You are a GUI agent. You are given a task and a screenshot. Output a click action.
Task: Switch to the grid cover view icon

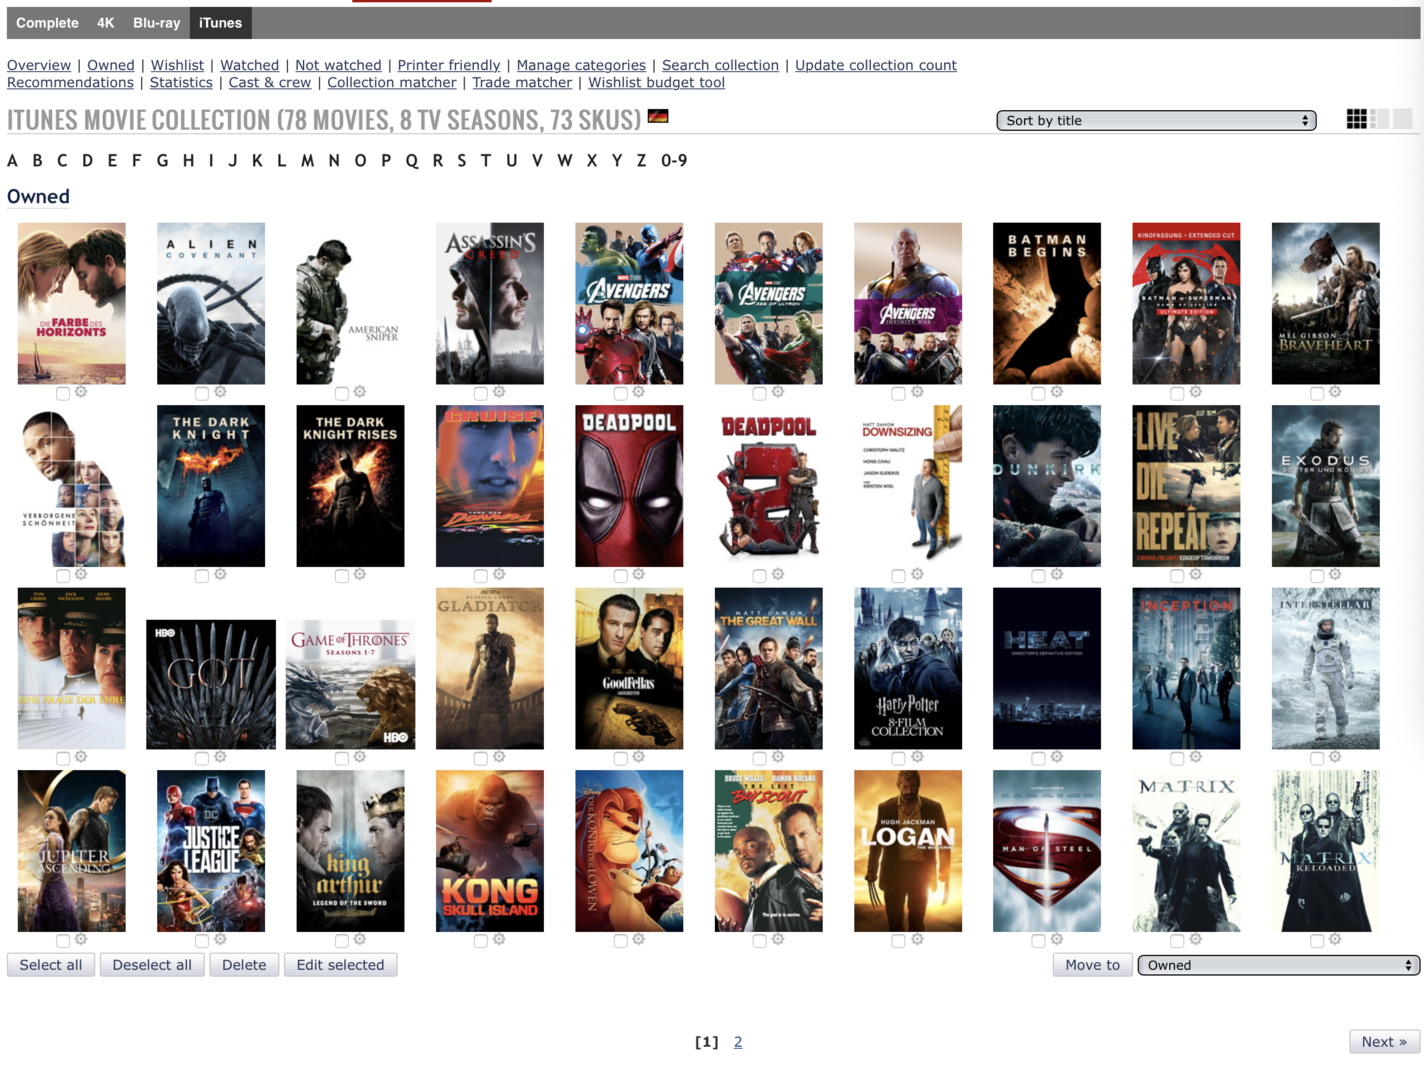[x=1356, y=119]
